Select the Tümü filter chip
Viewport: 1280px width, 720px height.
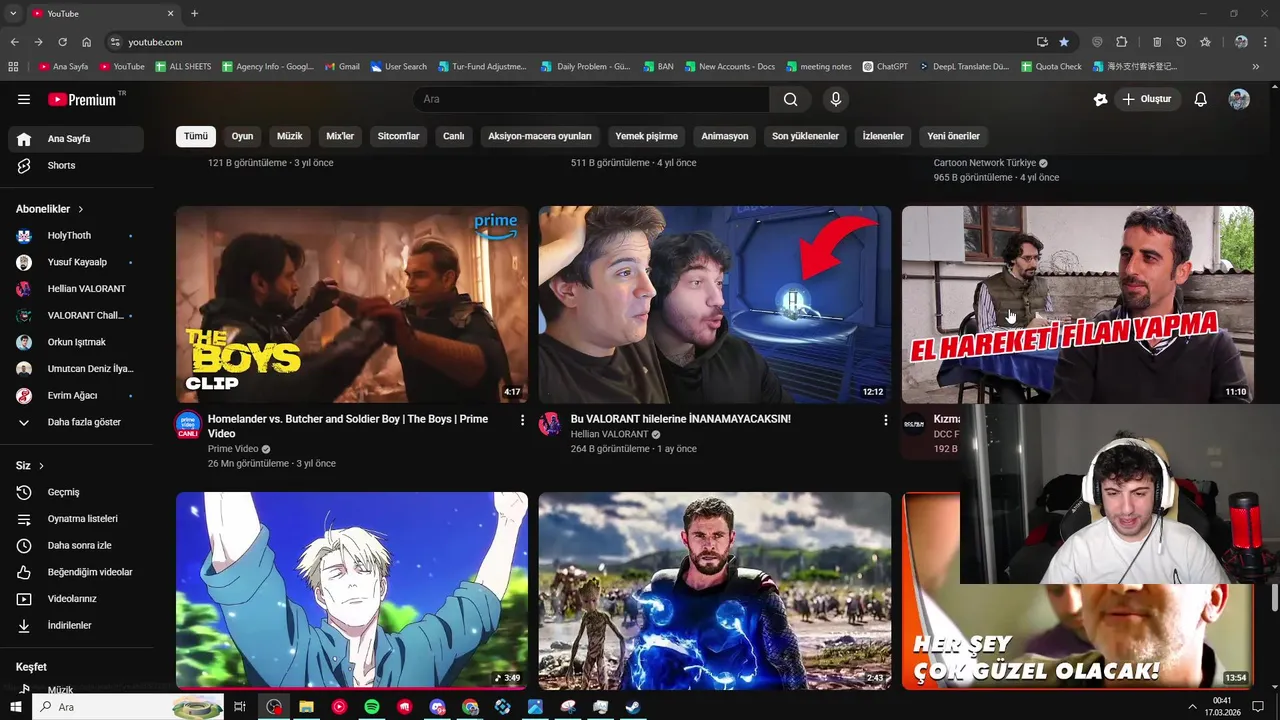(196, 136)
